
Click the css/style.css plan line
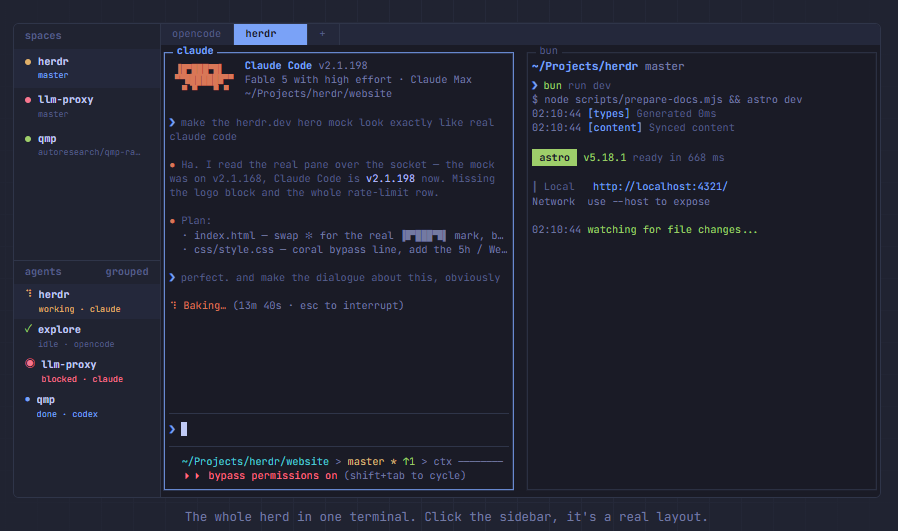(345, 250)
